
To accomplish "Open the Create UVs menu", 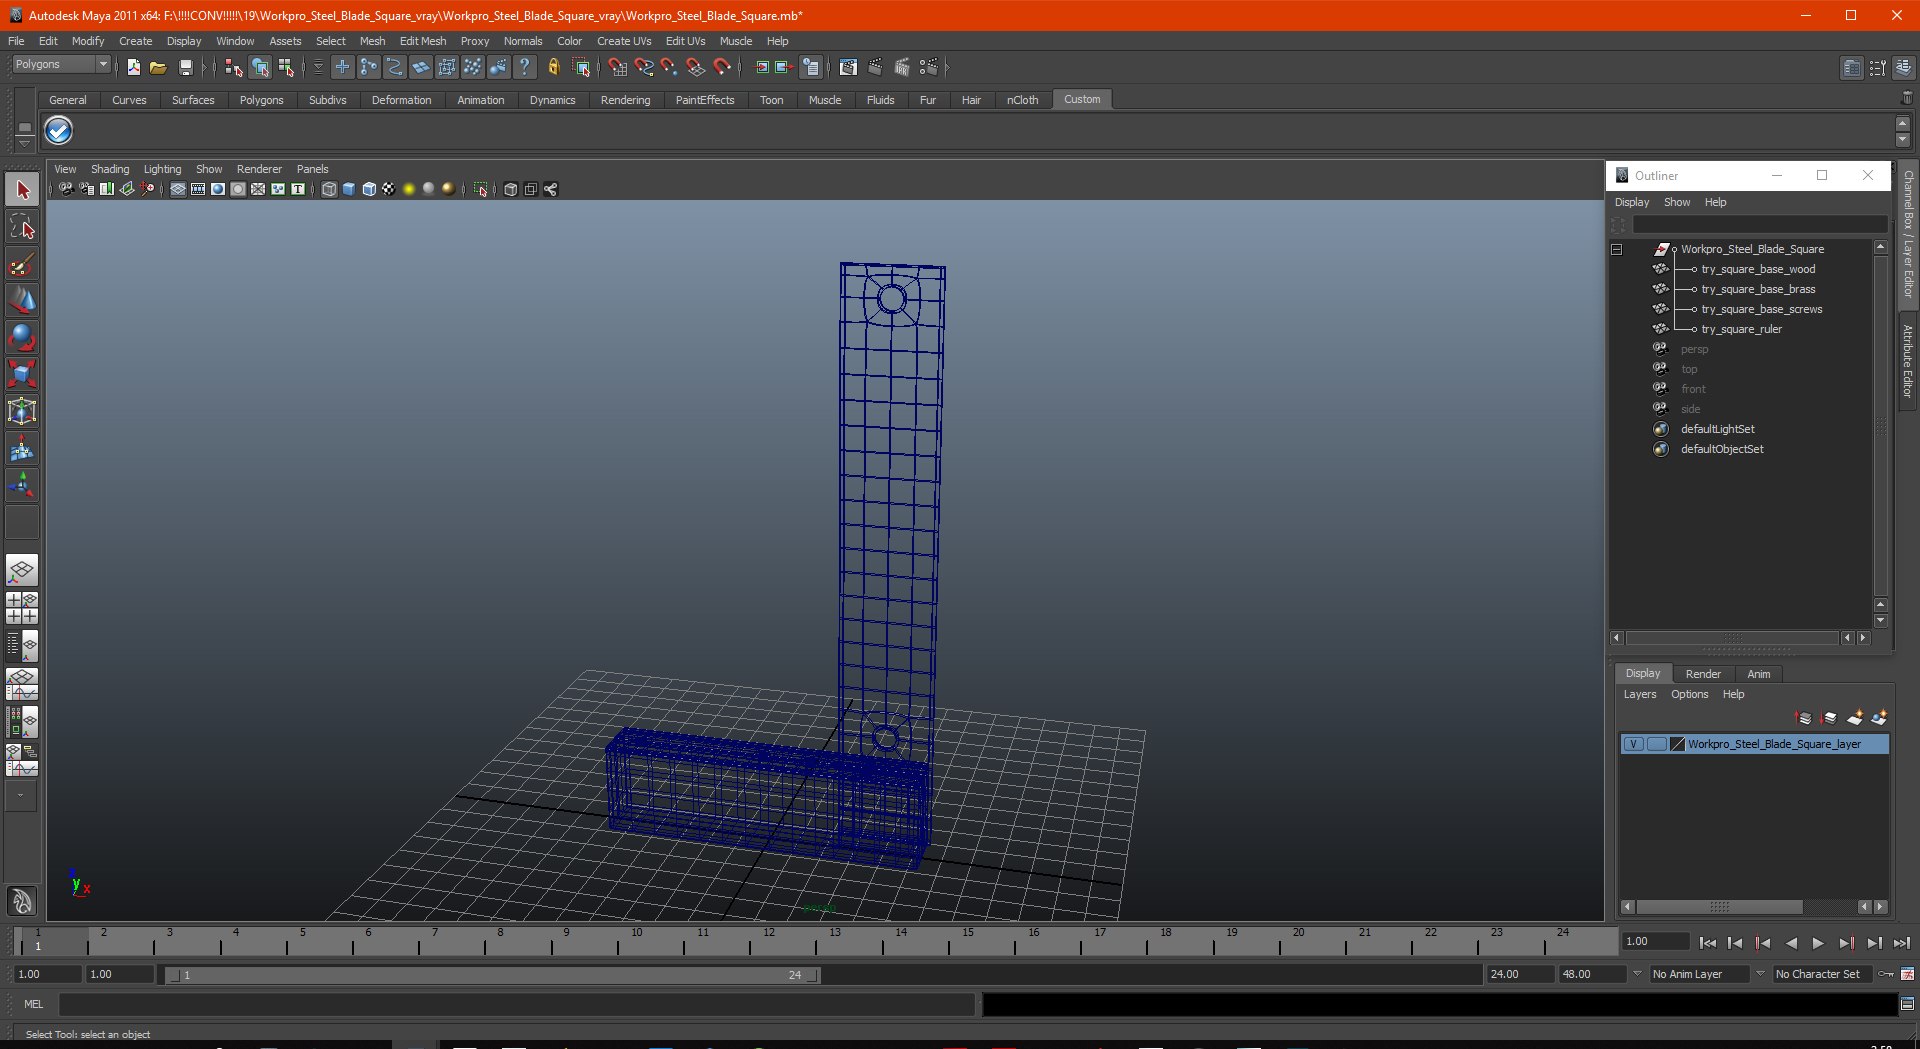I will click(623, 41).
